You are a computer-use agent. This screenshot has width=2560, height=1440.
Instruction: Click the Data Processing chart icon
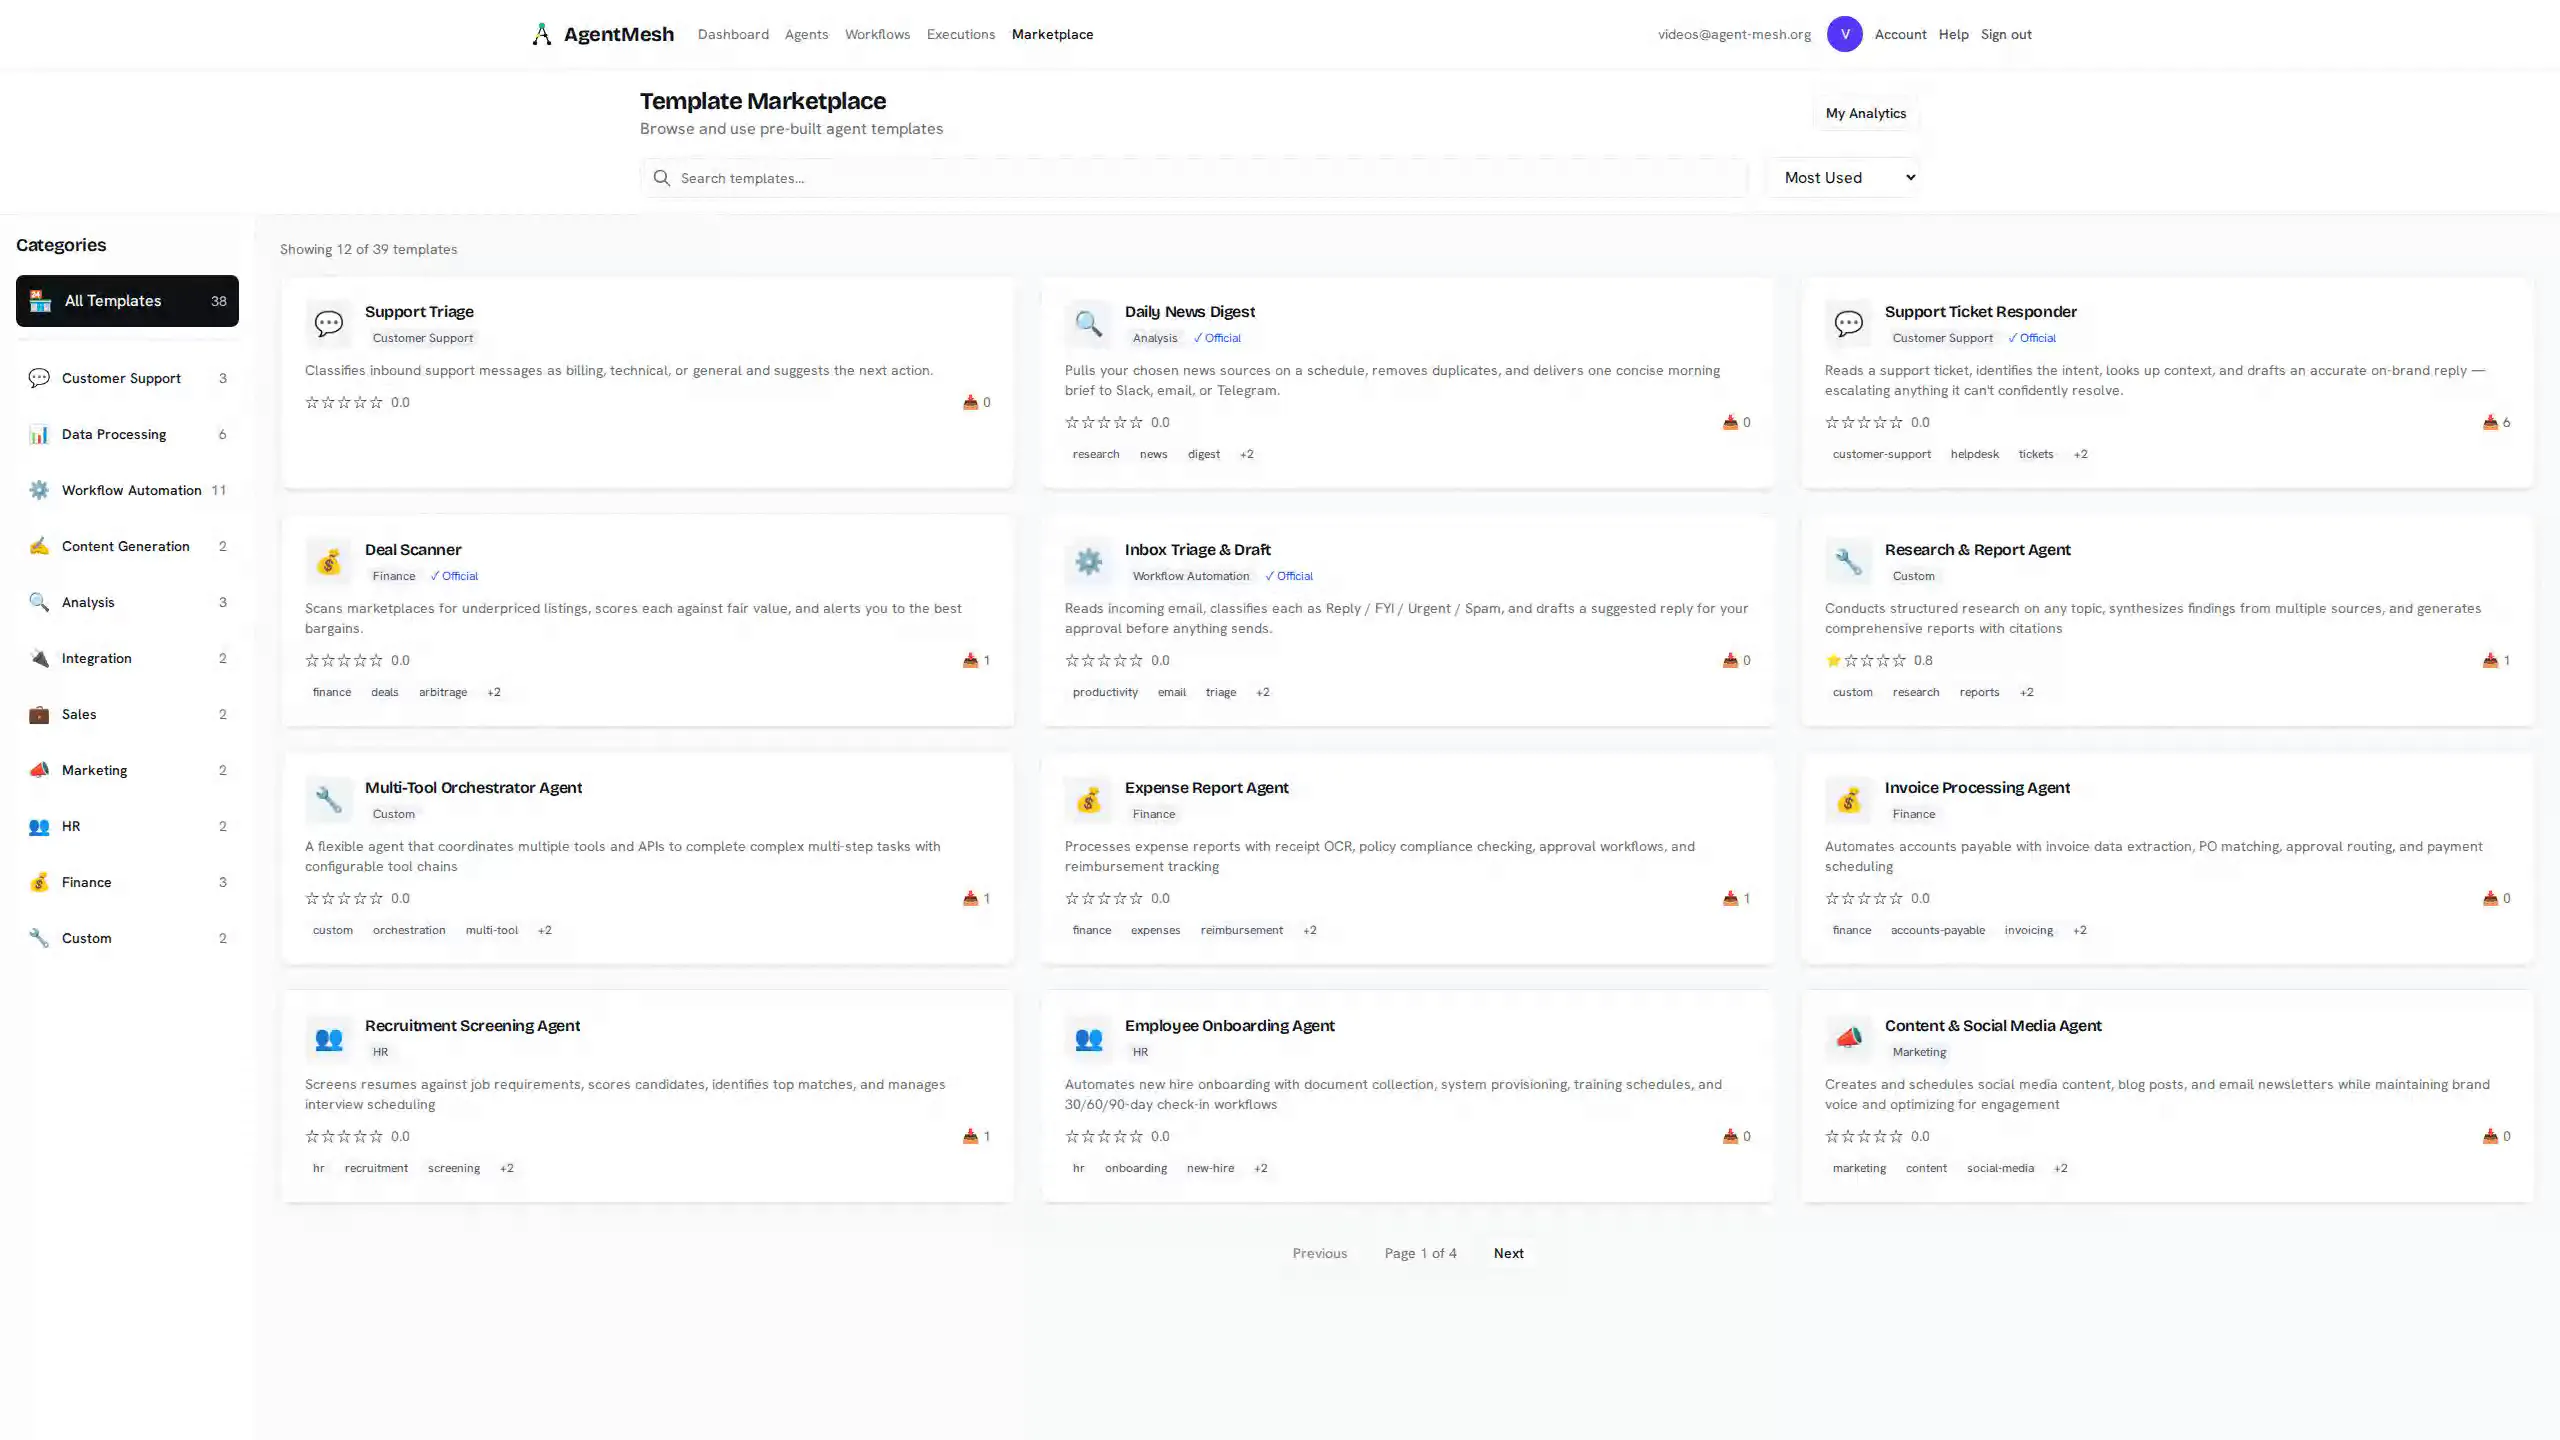click(x=39, y=434)
